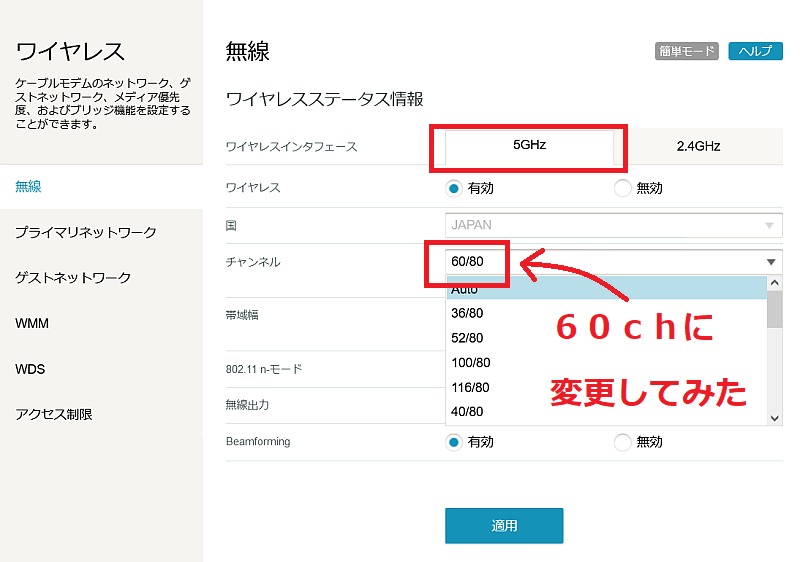Choose channel 40/80 in the list

[x=607, y=412]
